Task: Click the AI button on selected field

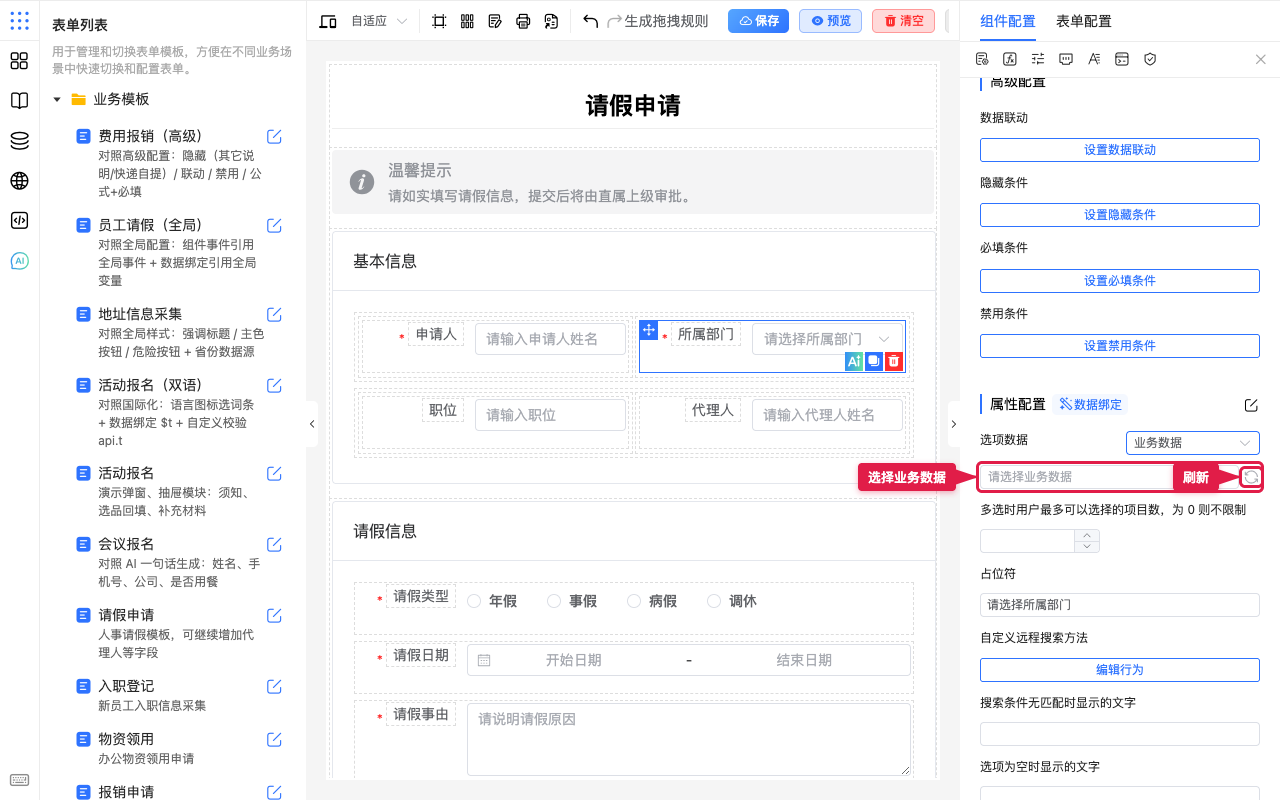Action: (854, 362)
